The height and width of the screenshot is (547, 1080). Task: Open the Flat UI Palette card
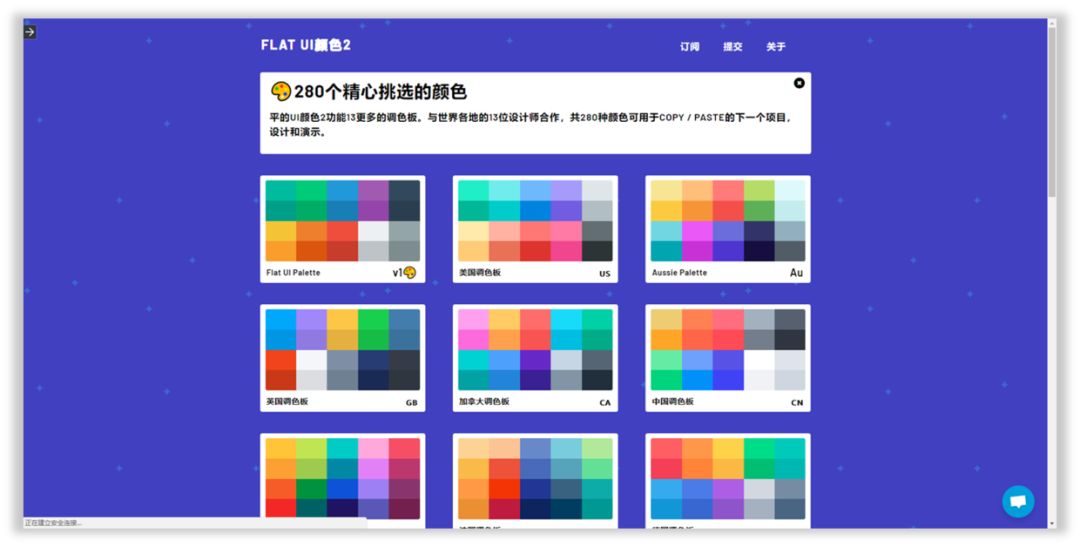pos(342,229)
